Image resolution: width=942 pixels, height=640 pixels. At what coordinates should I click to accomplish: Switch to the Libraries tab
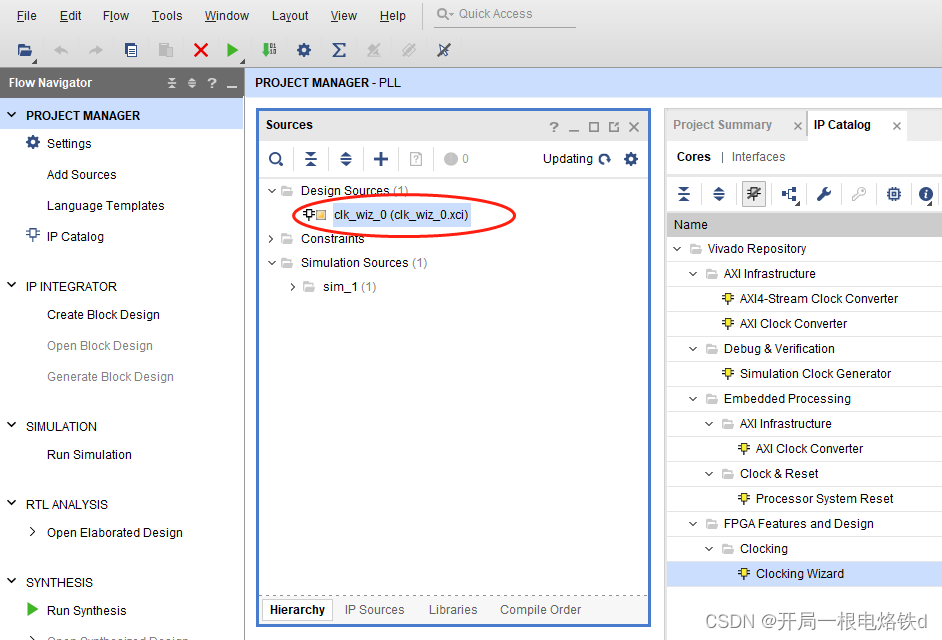[453, 609]
